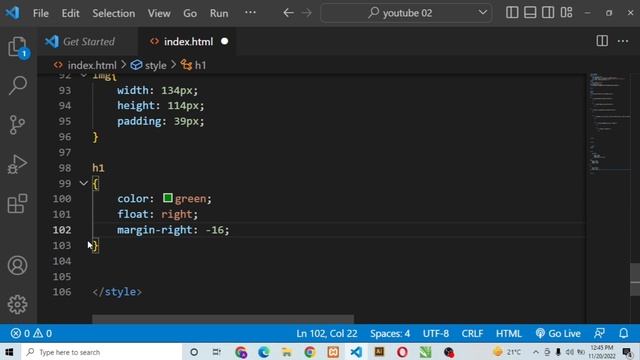This screenshot has width=640, height=360.
Task: Open Customize Layout icon
Action: tap(566, 13)
